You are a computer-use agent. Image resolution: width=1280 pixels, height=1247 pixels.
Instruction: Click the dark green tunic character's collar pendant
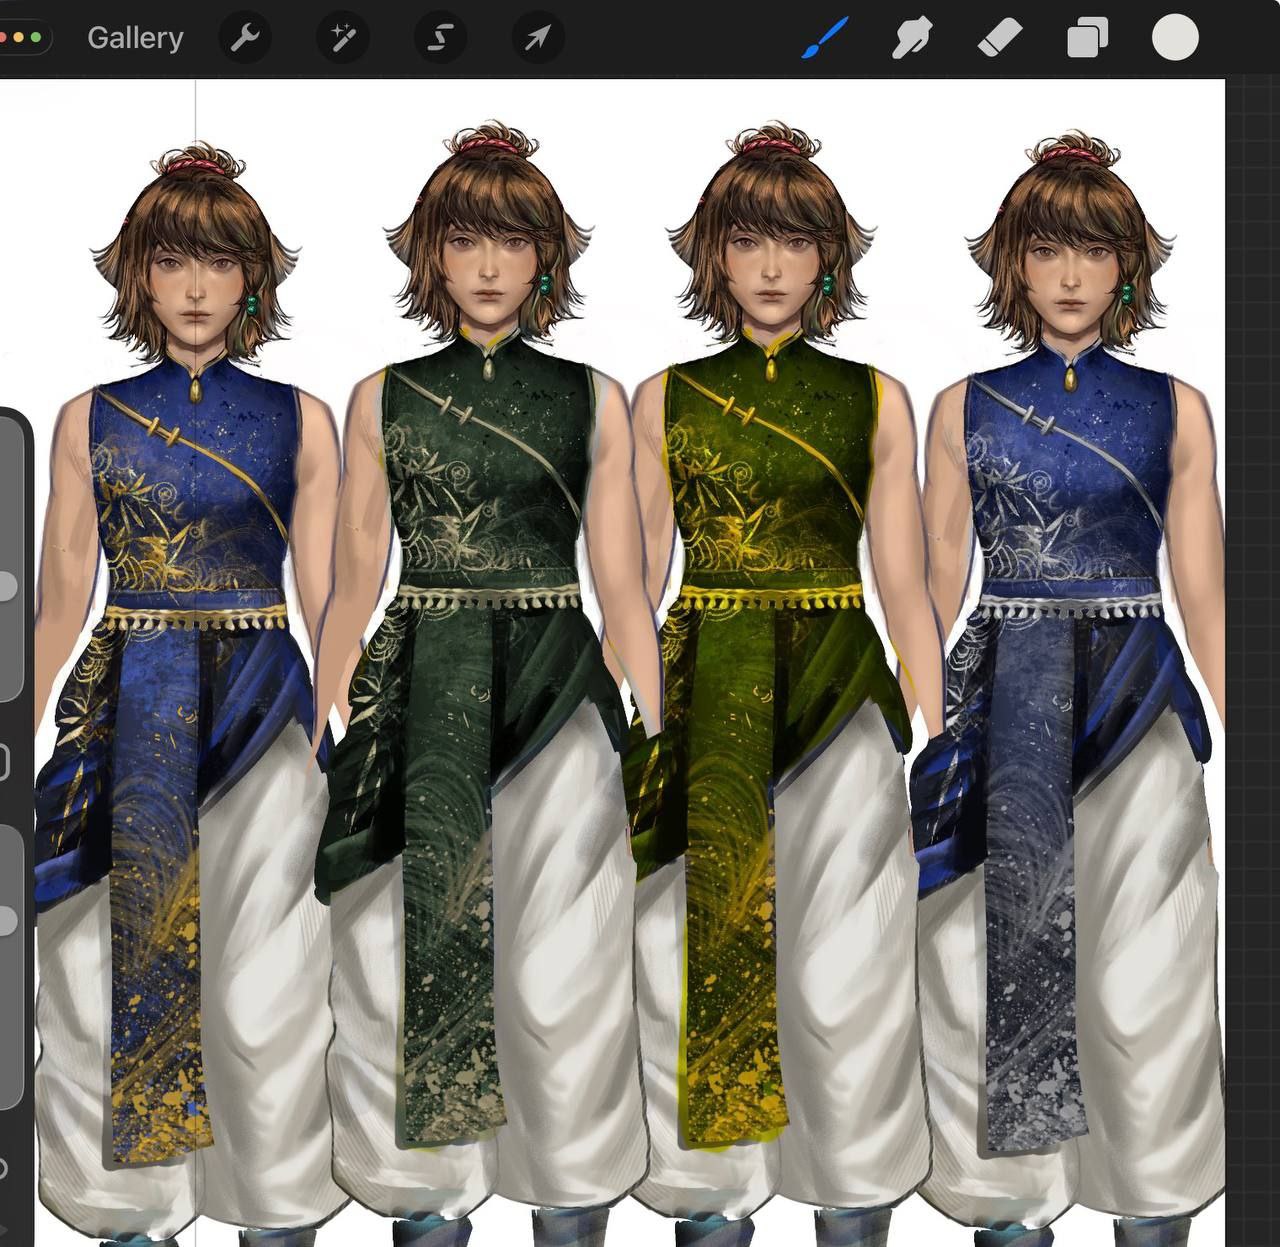[488, 369]
